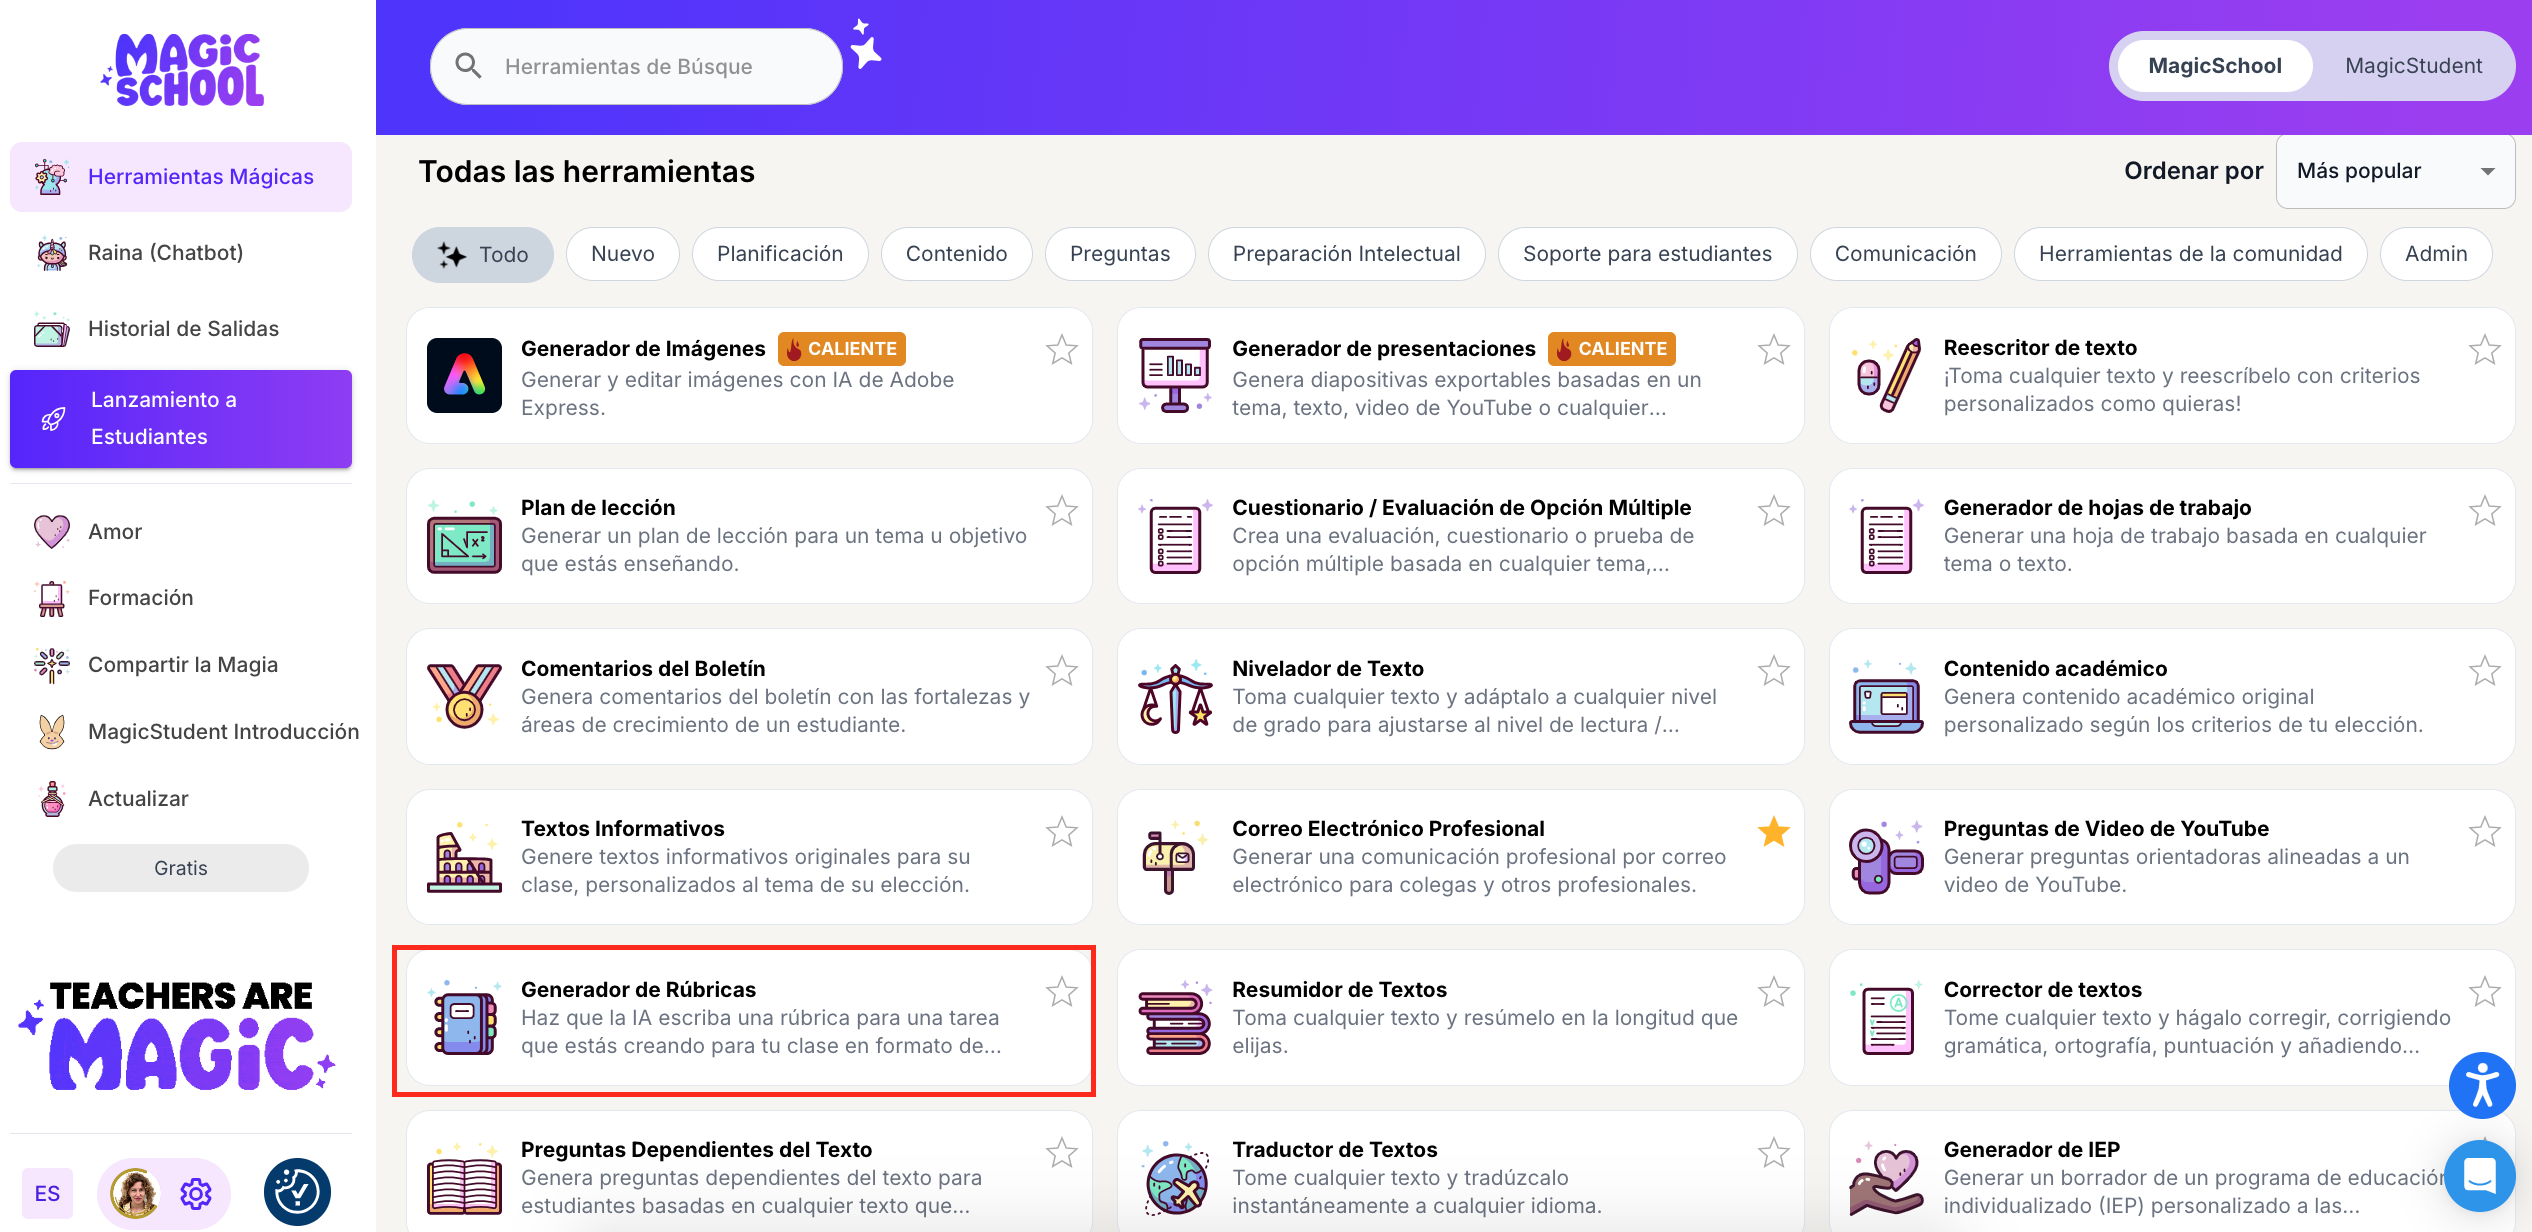The image size is (2532, 1232).
Task: Click the Adobe Express image generator icon
Action: (464, 376)
